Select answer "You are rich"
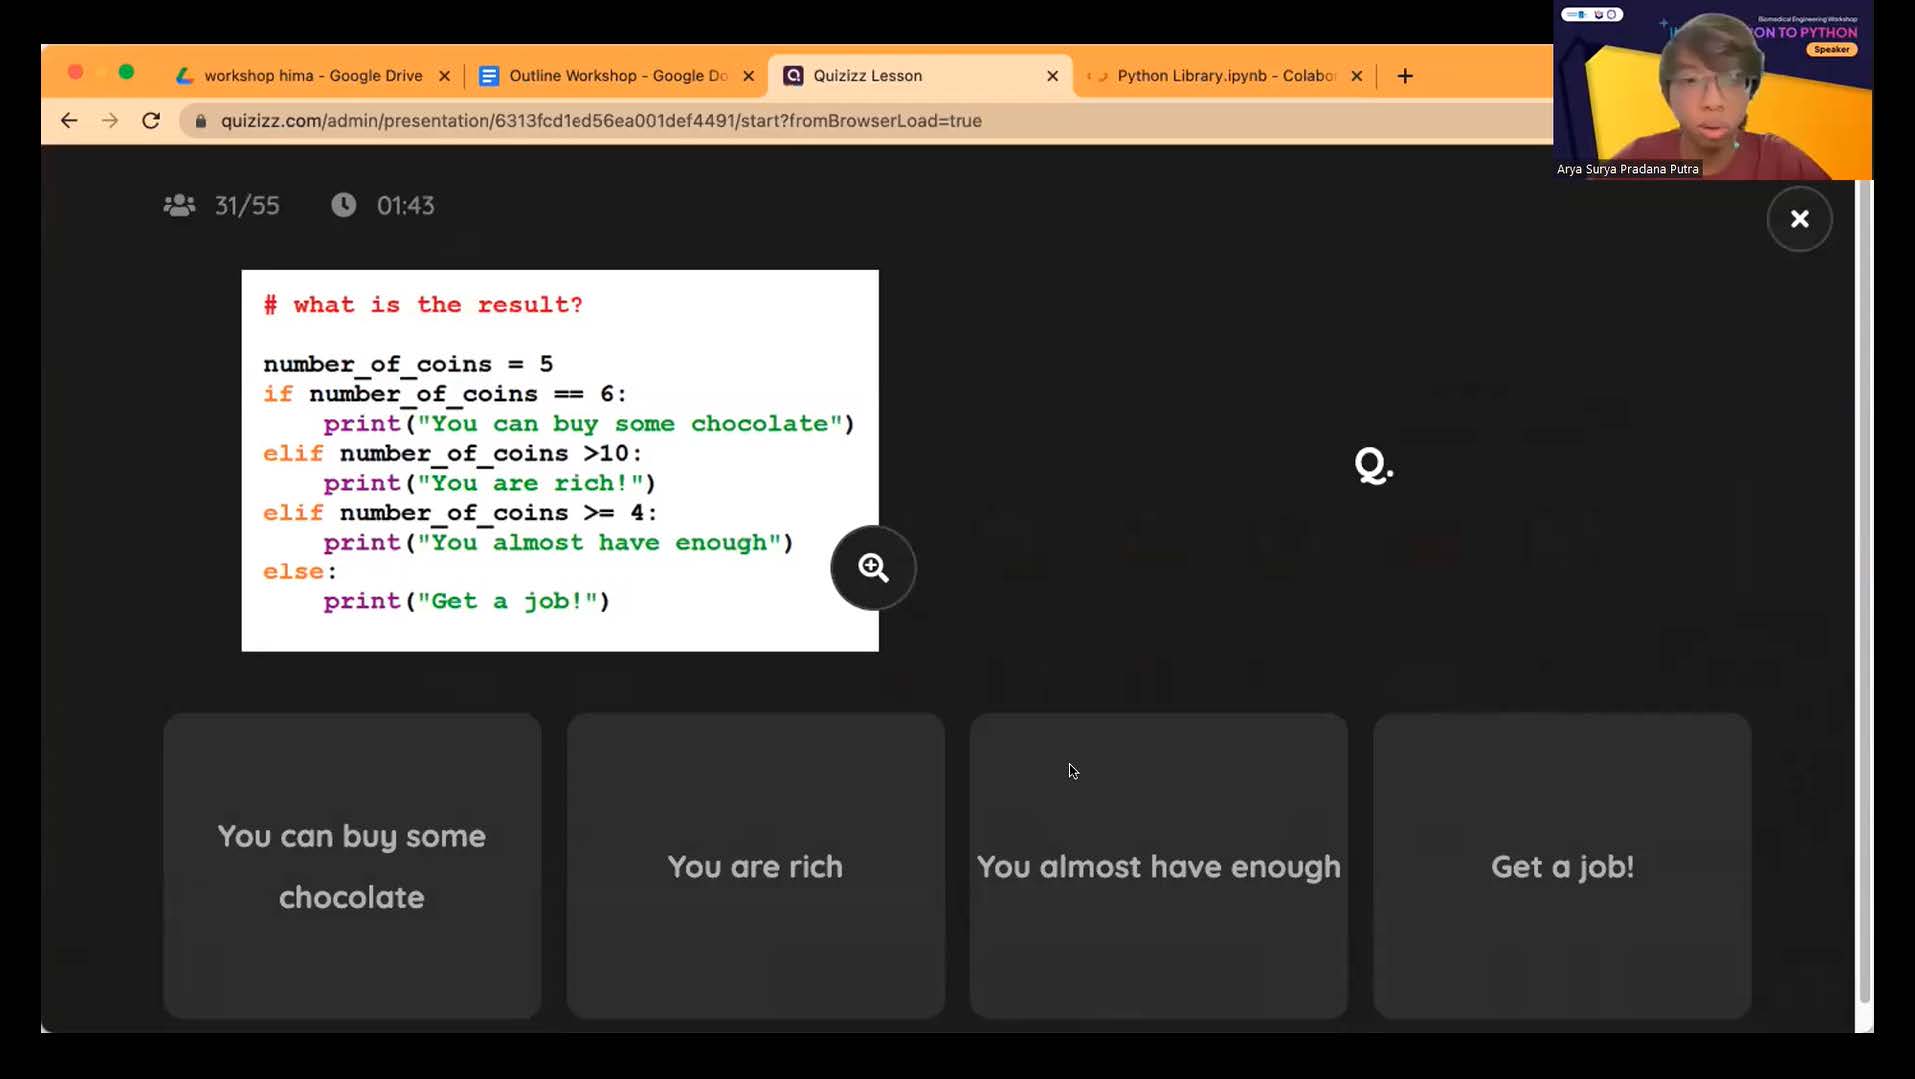Screen dimensions: 1915x1079 (x=755, y=865)
